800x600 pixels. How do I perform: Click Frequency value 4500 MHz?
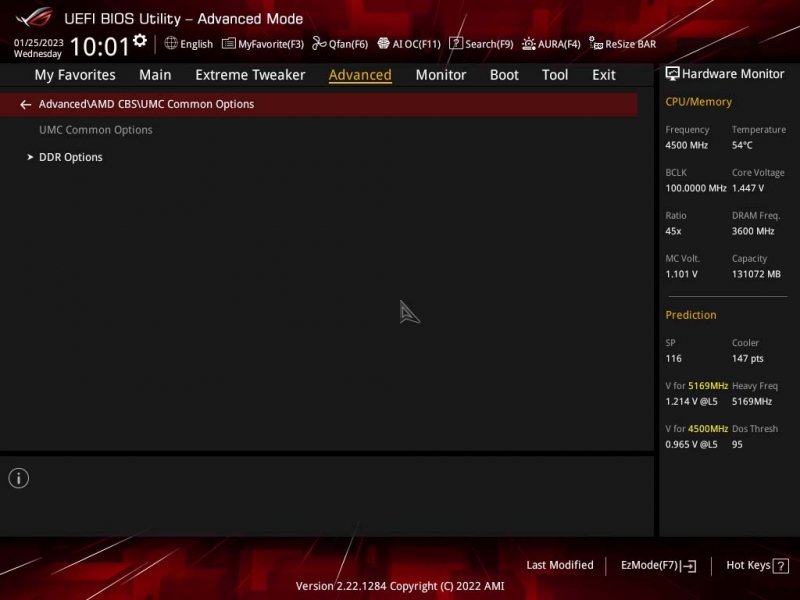[x=686, y=145]
